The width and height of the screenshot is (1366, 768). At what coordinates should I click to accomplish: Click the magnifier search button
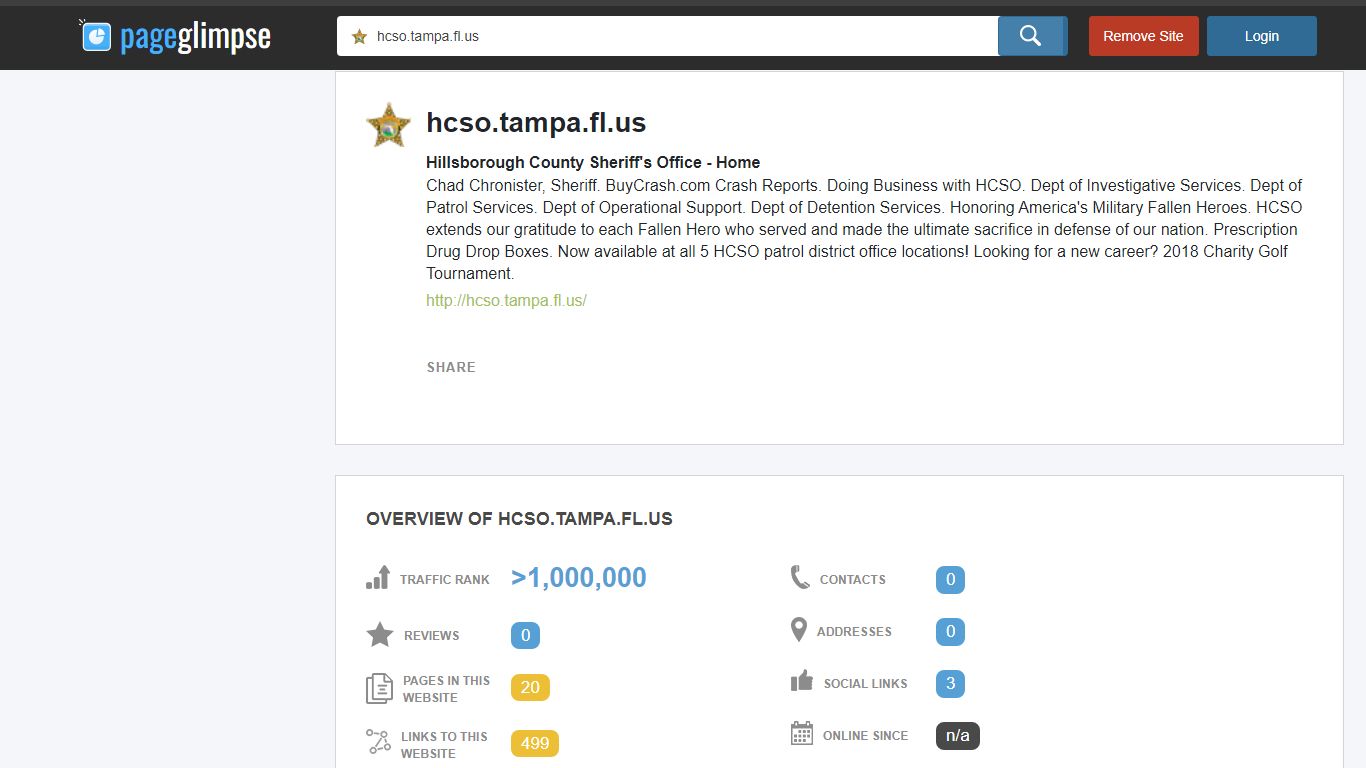tap(1032, 36)
